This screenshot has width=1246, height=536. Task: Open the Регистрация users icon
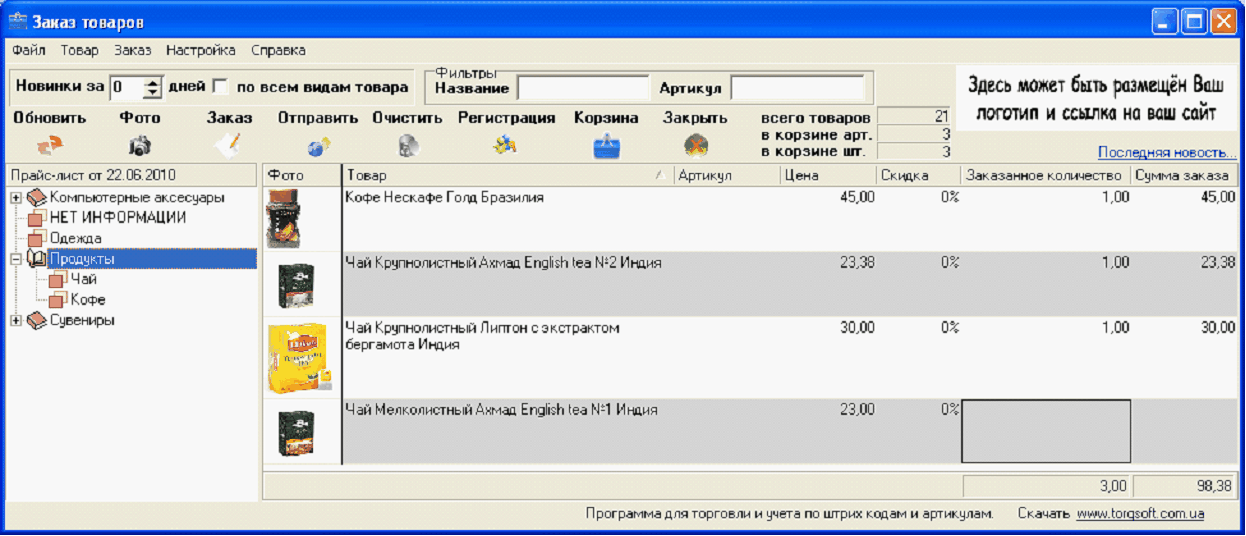pyautogui.click(x=505, y=146)
